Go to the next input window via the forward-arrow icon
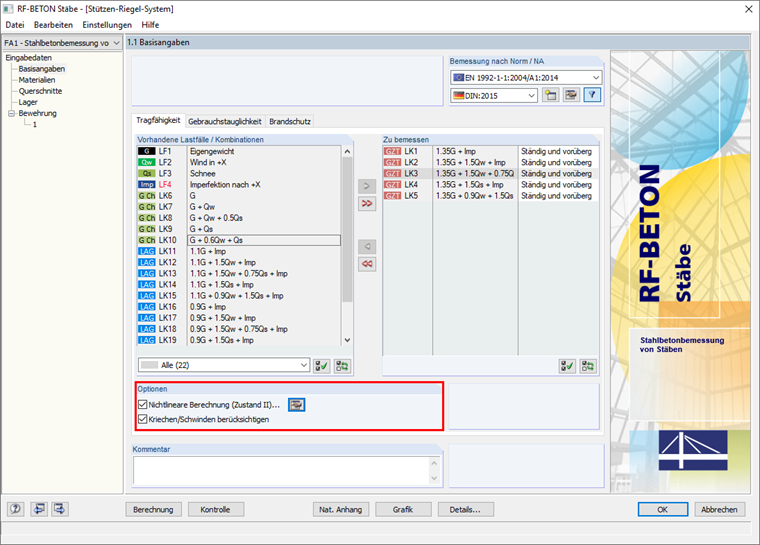This screenshot has height=545, width=760. (60, 509)
